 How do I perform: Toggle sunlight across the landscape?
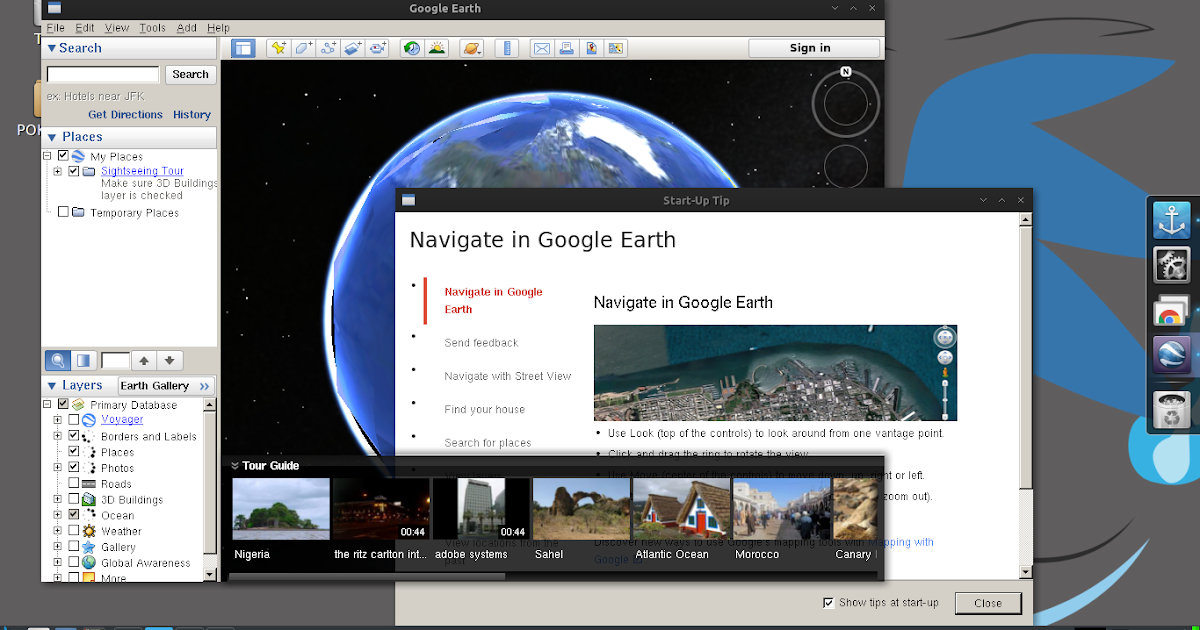click(437, 48)
